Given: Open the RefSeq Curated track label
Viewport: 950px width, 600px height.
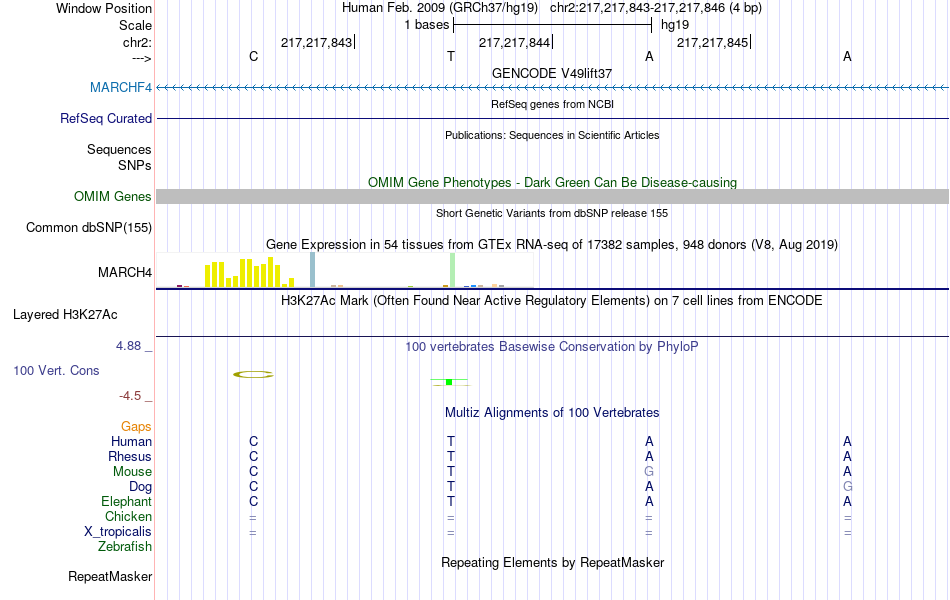Looking at the screenshot, I should [x=106, y=118].
